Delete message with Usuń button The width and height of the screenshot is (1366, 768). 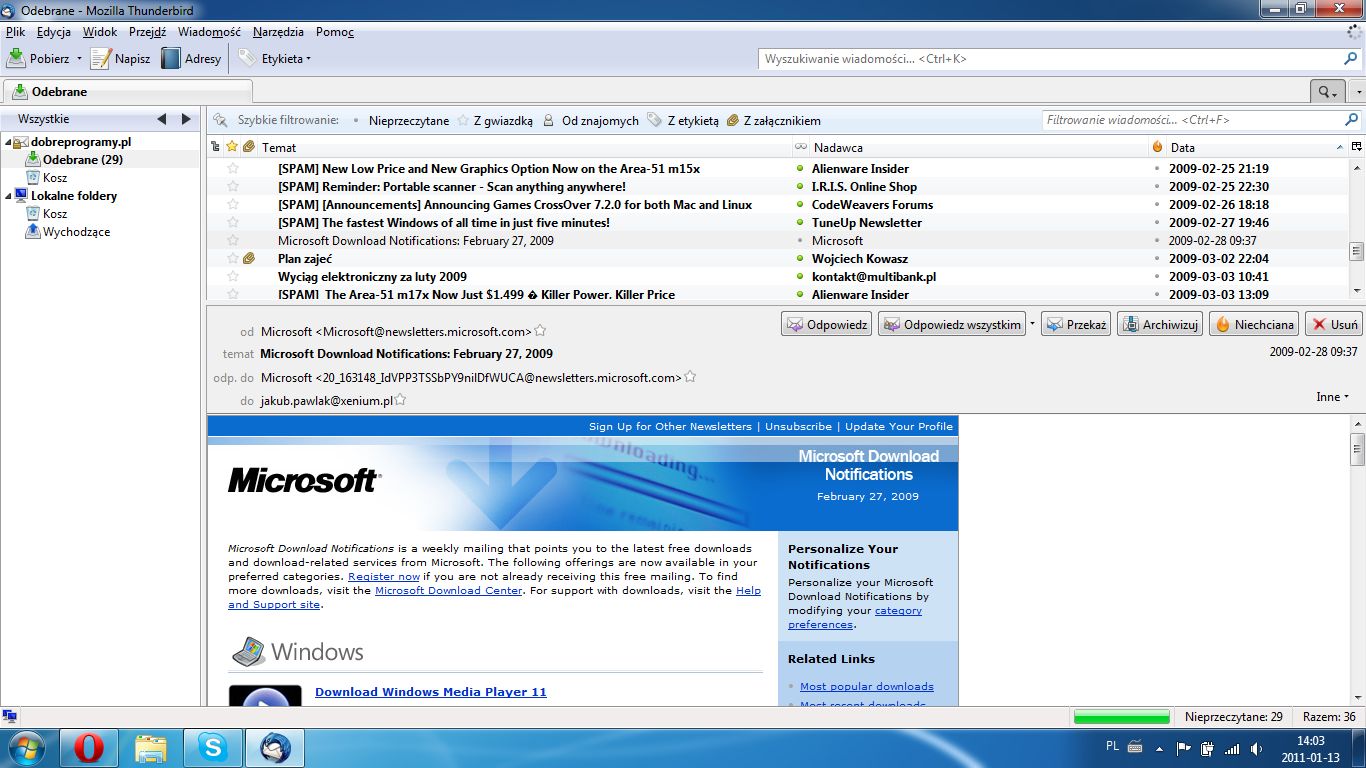pos(1334,324)
